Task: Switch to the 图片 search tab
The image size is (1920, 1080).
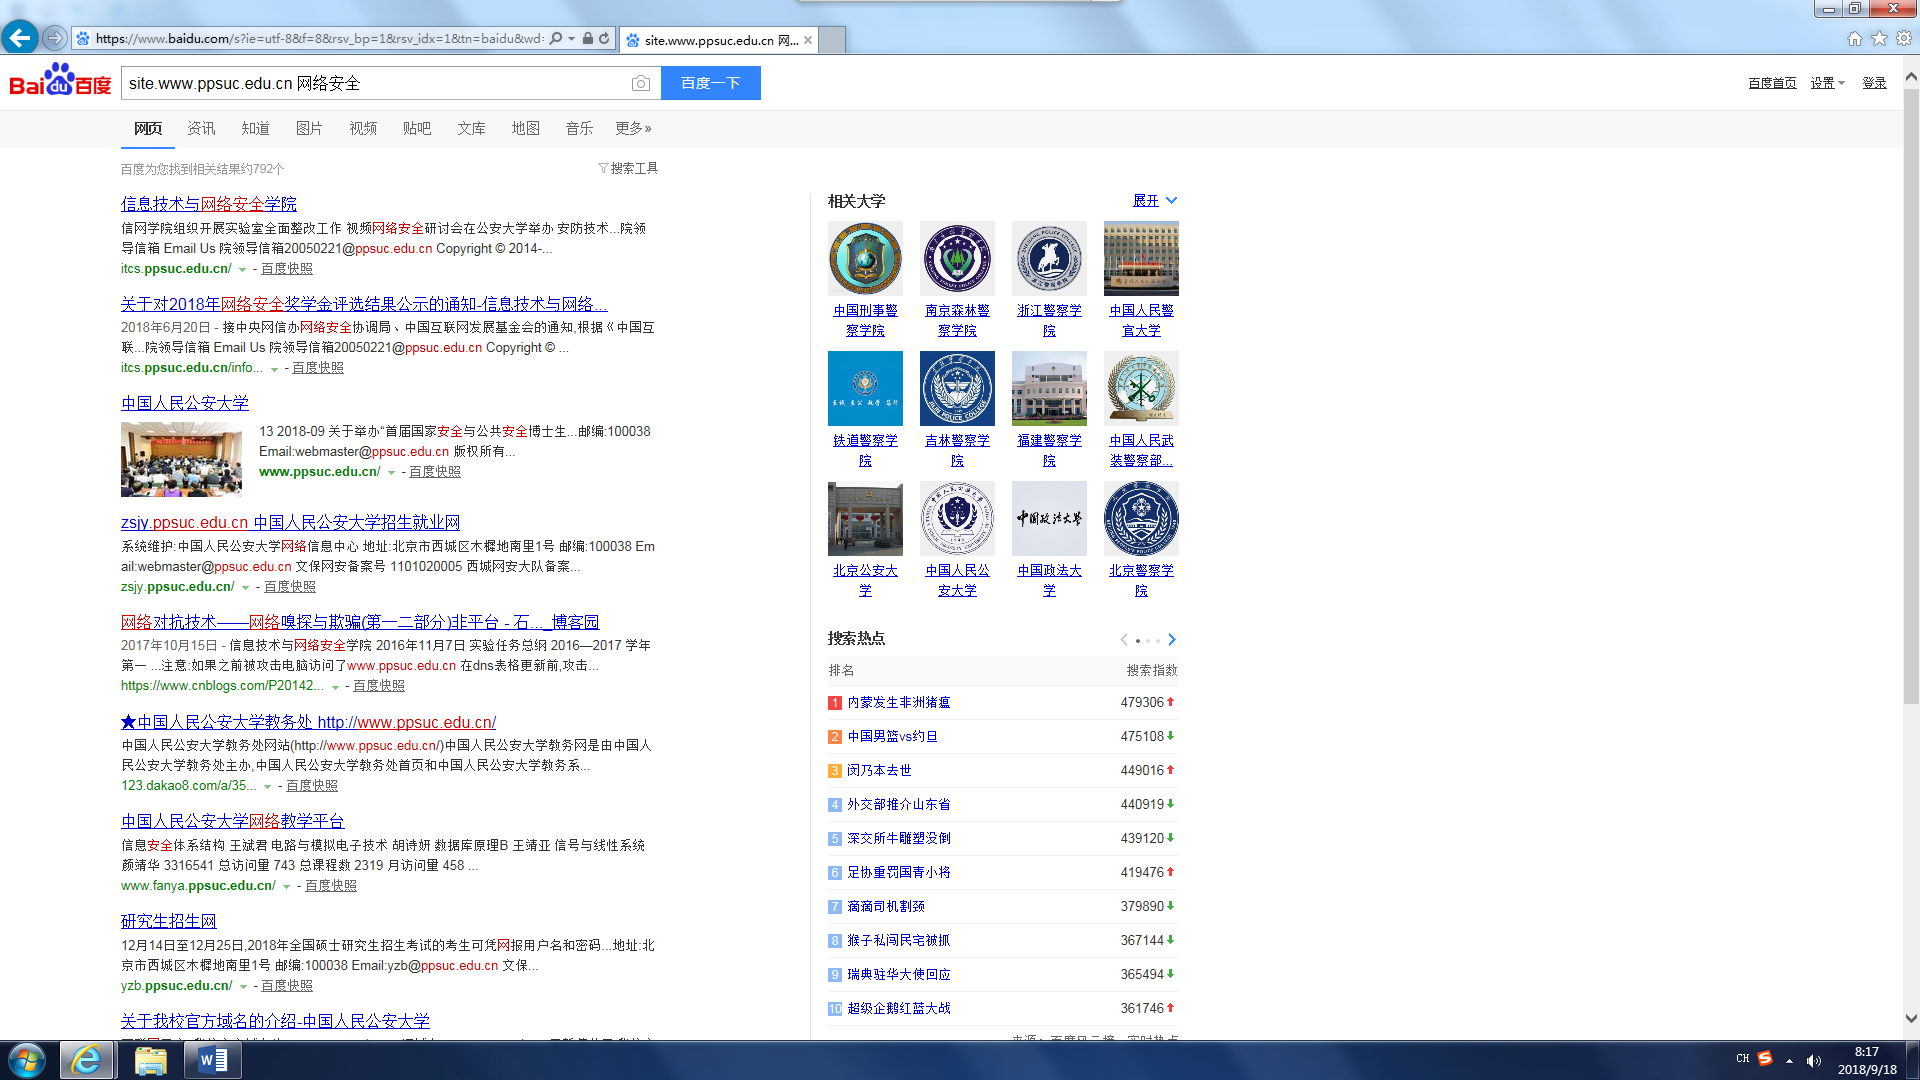Action: 309,128
